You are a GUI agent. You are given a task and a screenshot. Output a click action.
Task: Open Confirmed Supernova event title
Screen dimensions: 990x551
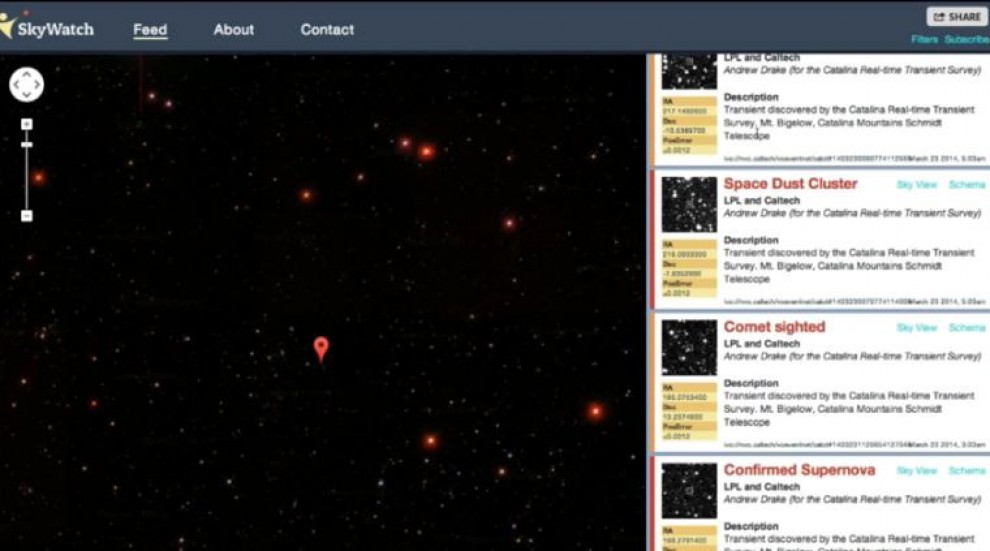(799, 470)
